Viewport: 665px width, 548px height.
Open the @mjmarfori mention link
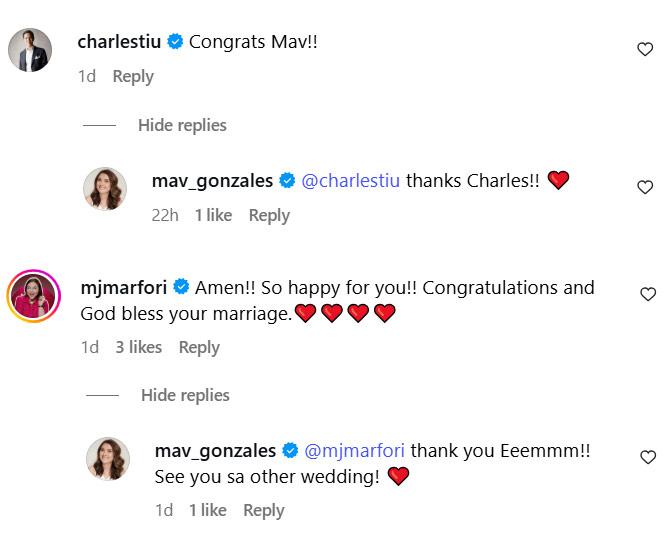tap(354, 451)
